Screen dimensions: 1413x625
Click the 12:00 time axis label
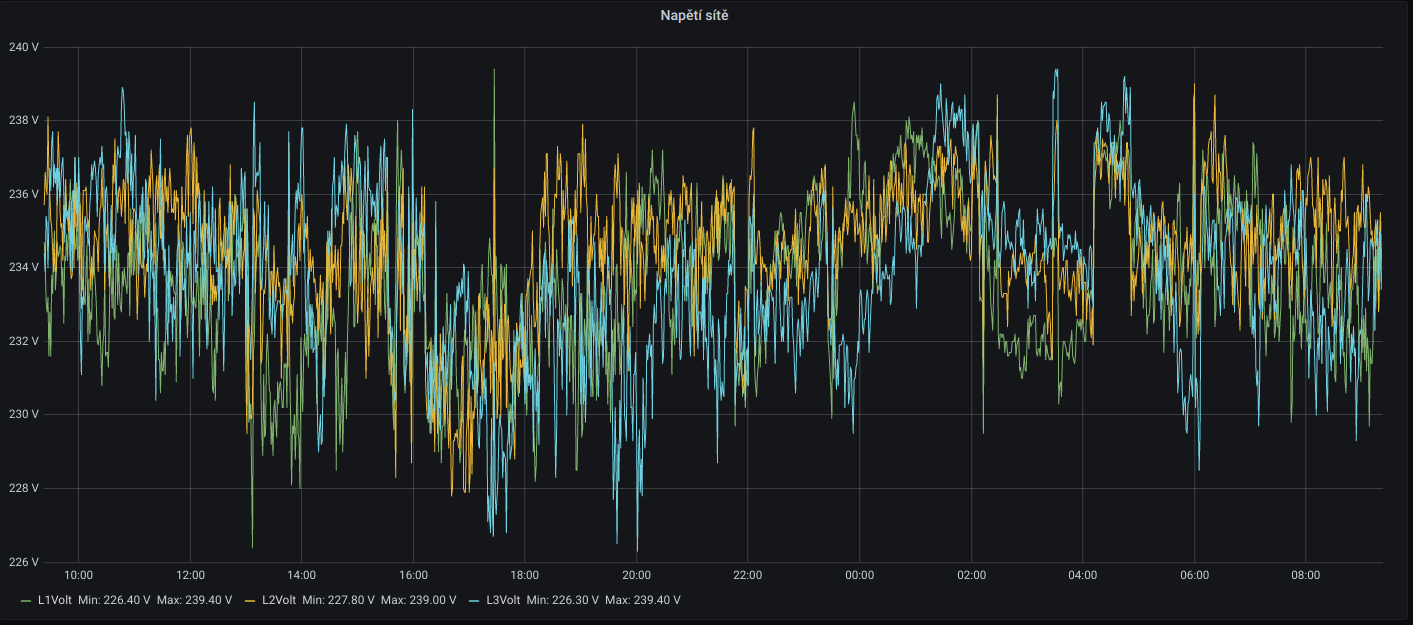[190, 575]
